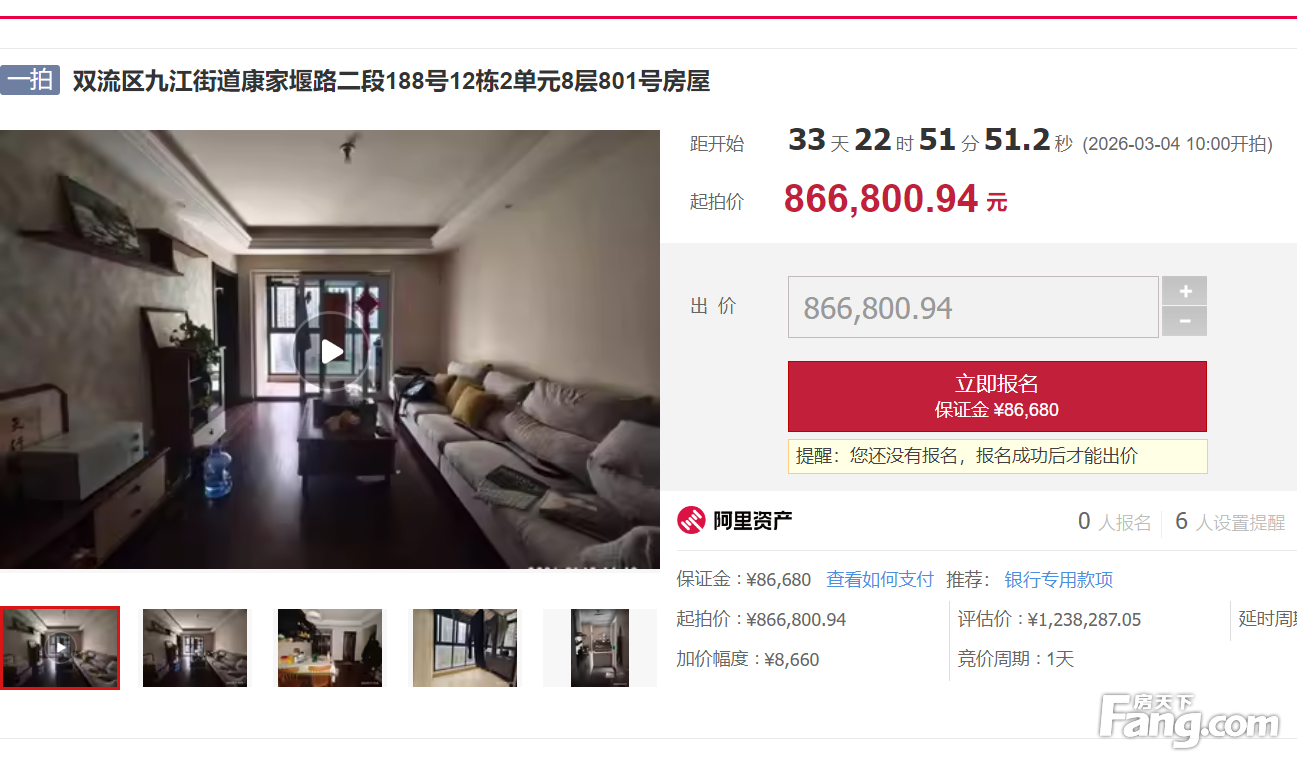This screenshot has width=1297, height=762.
Task: Click the 阿里资产 logo icon
Action: [x=692, y=520]
